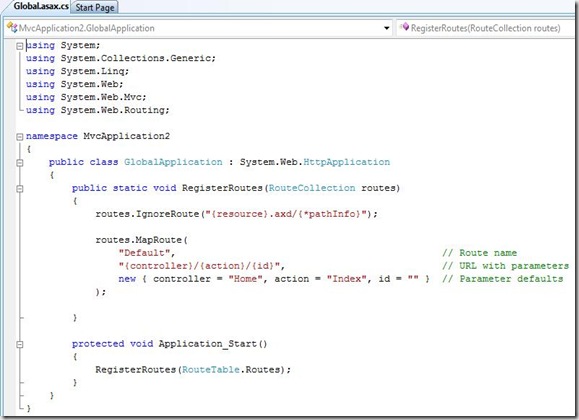Collapse the namespace MvcApplication2 block
Screen dimensions: 579x420
pyautogui.click(x=20, y=137)
